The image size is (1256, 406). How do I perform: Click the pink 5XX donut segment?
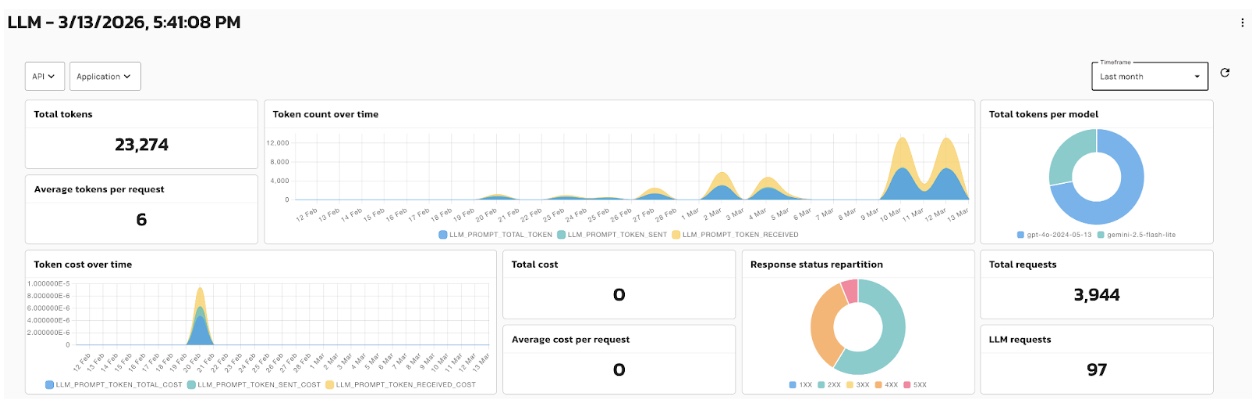pos(850,290)
